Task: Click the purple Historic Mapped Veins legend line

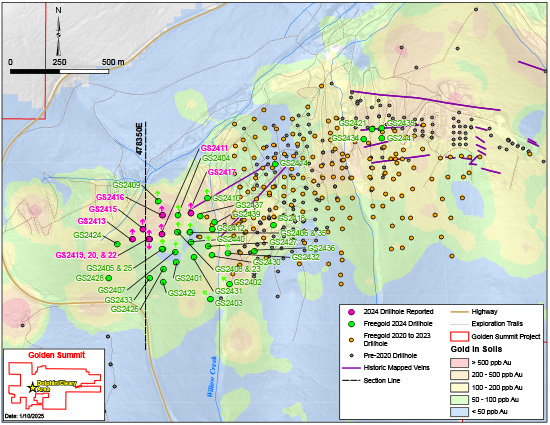Action: 351,368
